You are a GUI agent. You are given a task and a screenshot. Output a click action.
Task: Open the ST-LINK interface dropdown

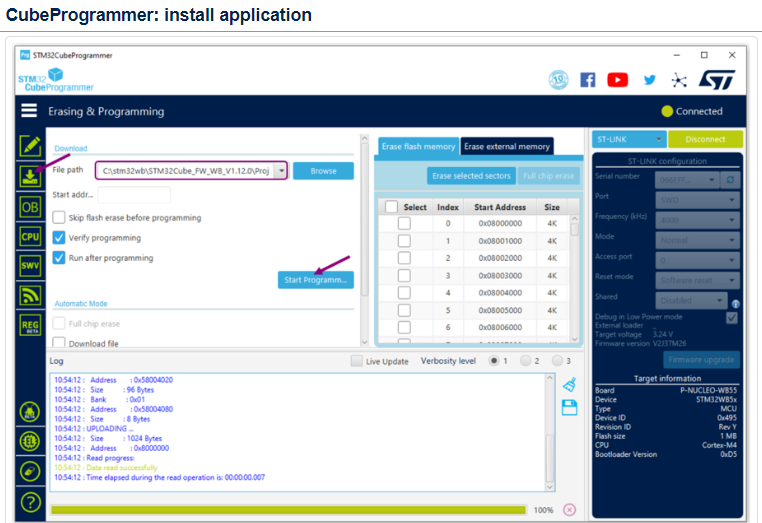click(629, 139)
